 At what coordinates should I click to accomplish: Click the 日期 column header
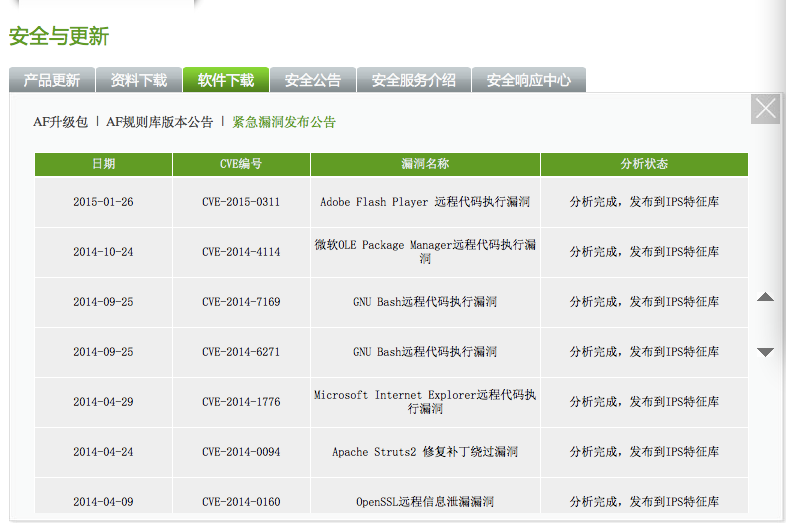click(104, 164)
